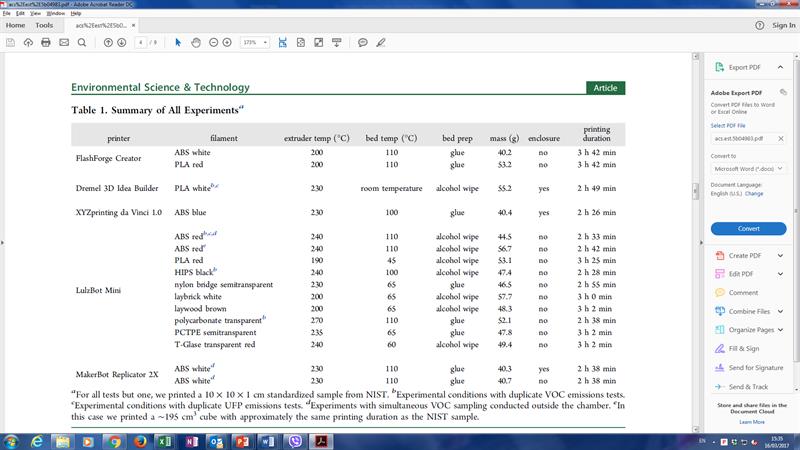This screenshot has width=800, height=450.
Task: Click the blue Convert button
Action: [748, 229]
